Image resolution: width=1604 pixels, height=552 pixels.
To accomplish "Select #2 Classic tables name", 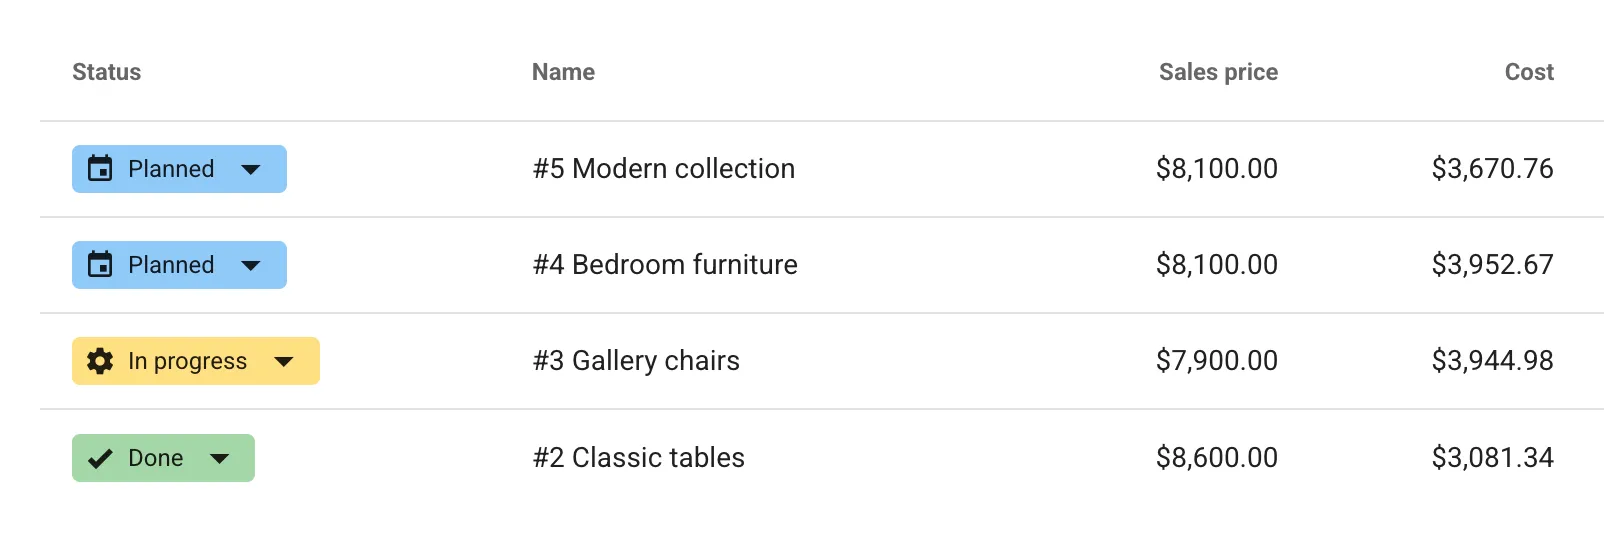I will 639,458.
